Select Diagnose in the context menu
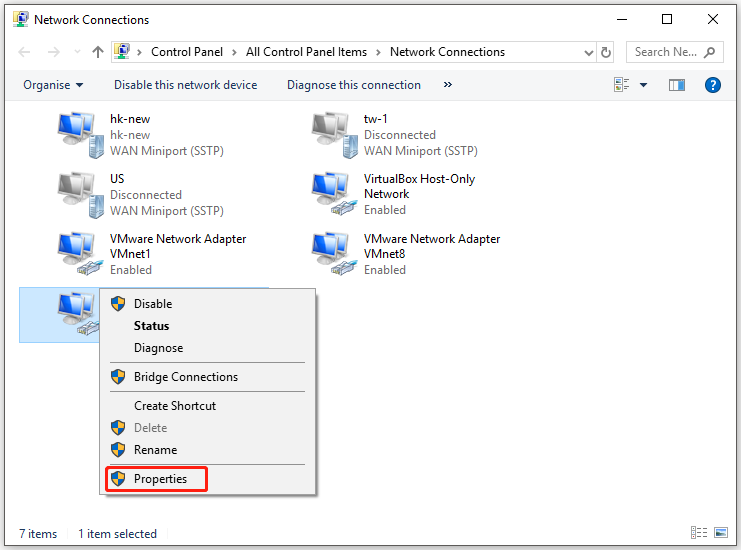This screenshot has height=550, width=741. point(207,348)
